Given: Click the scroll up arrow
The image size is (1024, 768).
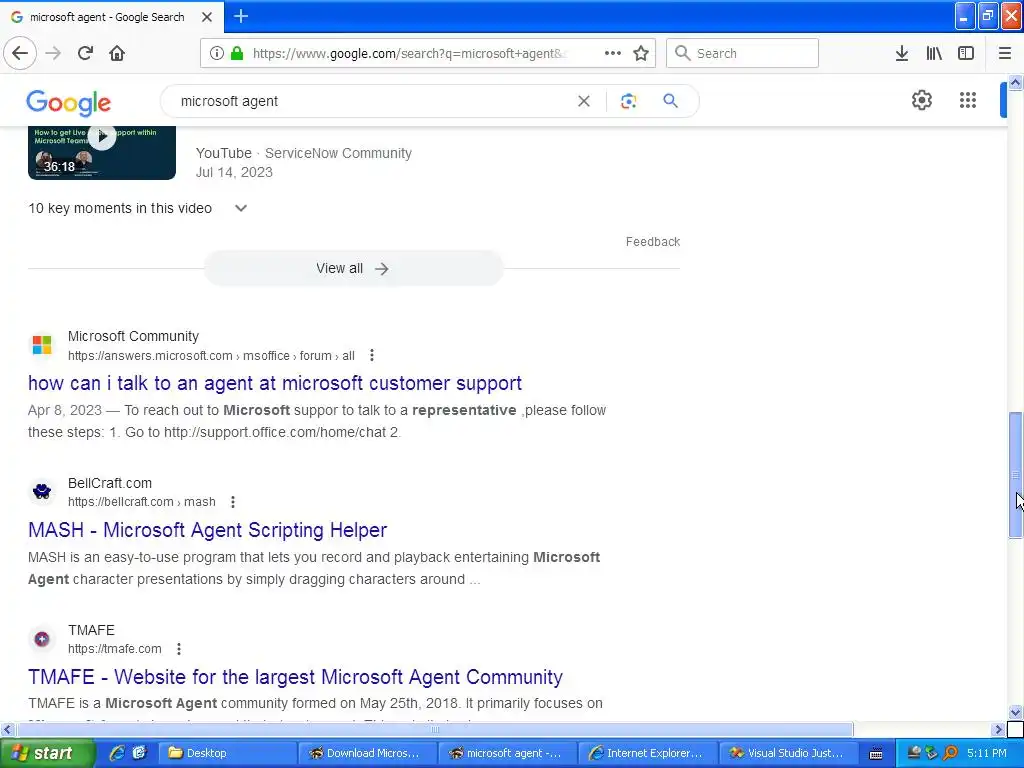Looking at the screenshot, I should [1015, 82].
